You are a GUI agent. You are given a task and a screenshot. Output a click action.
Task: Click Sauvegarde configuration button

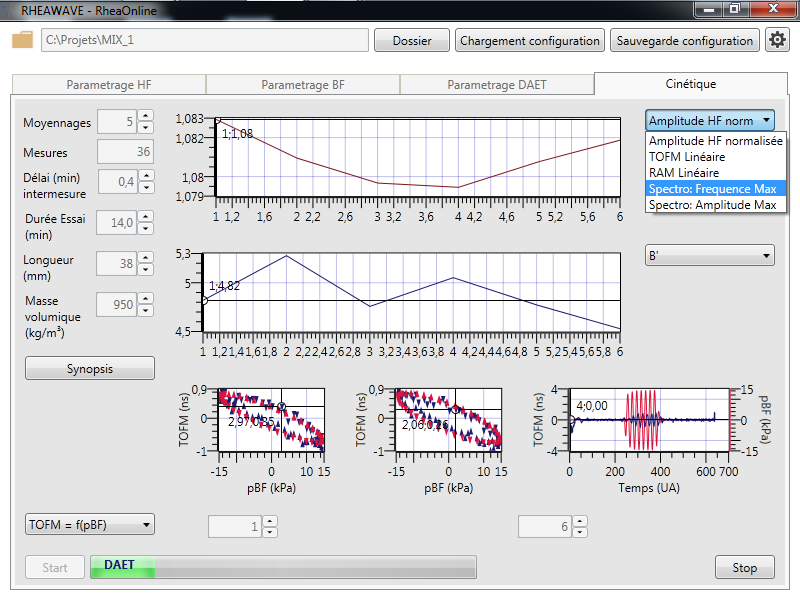click(685, 40)
